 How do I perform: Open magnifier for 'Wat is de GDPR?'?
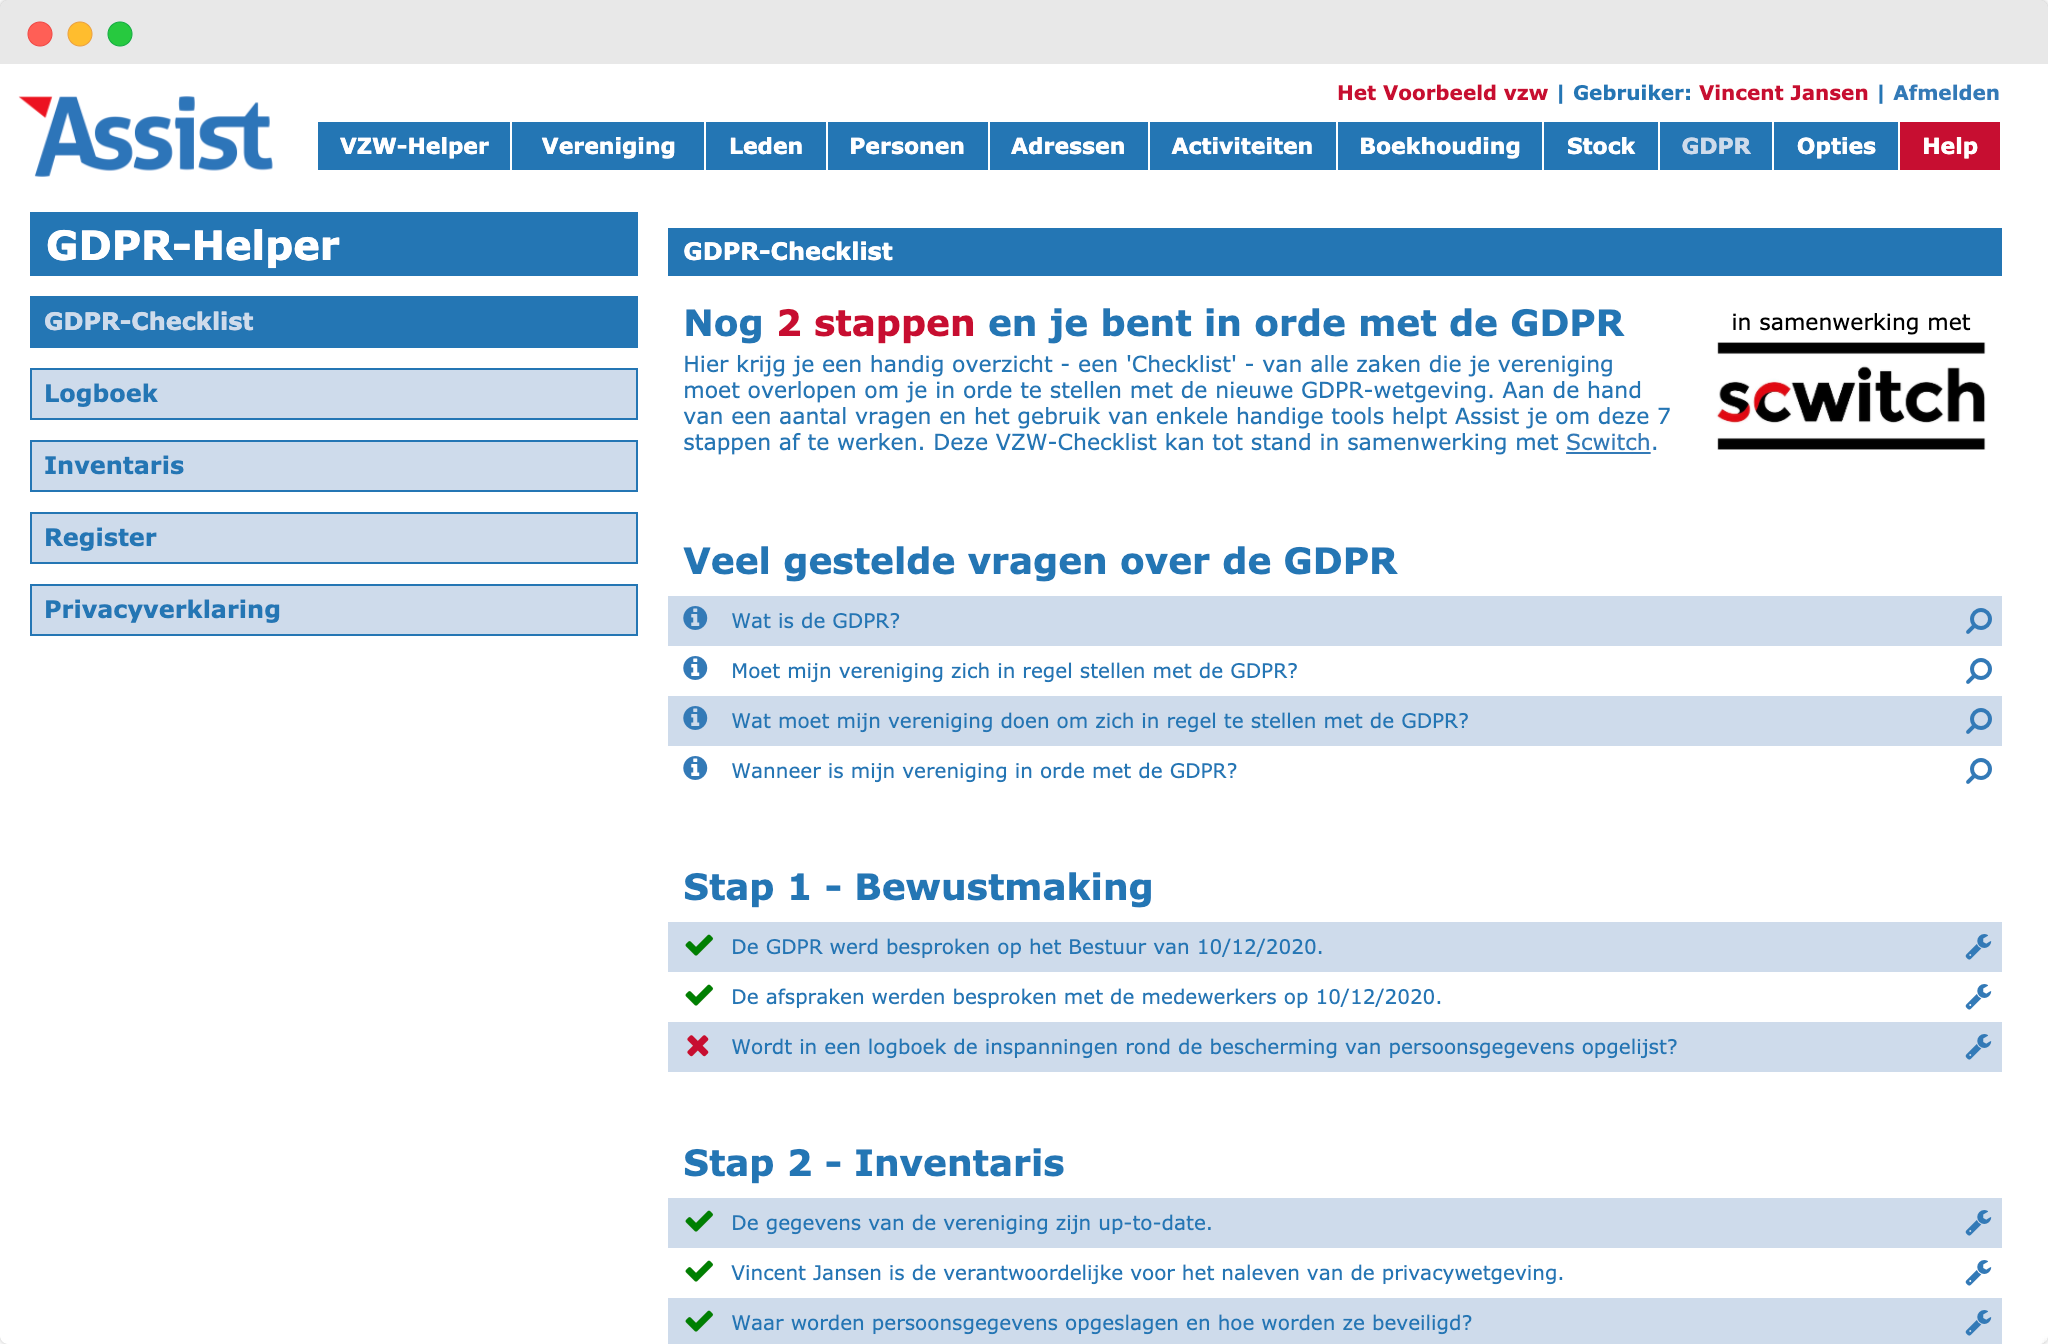[x=1978, y=621]
